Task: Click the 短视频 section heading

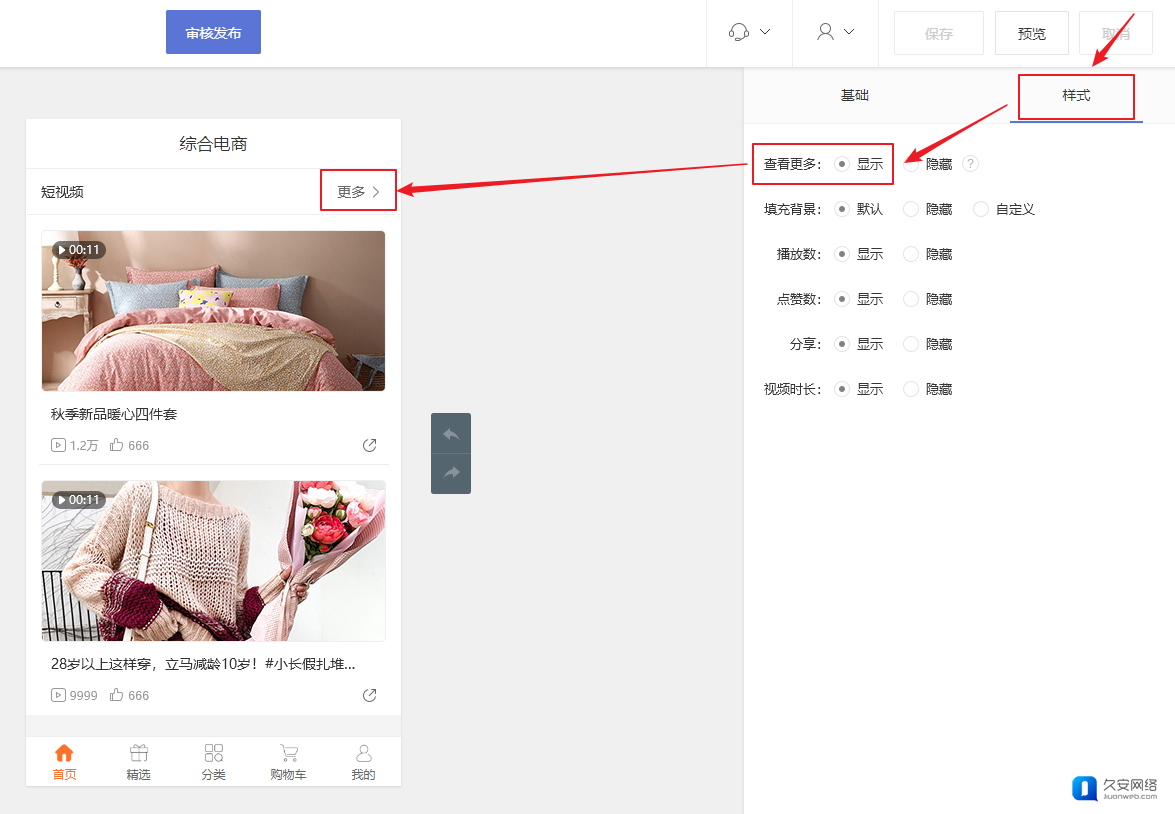Action: click(62, 192)
